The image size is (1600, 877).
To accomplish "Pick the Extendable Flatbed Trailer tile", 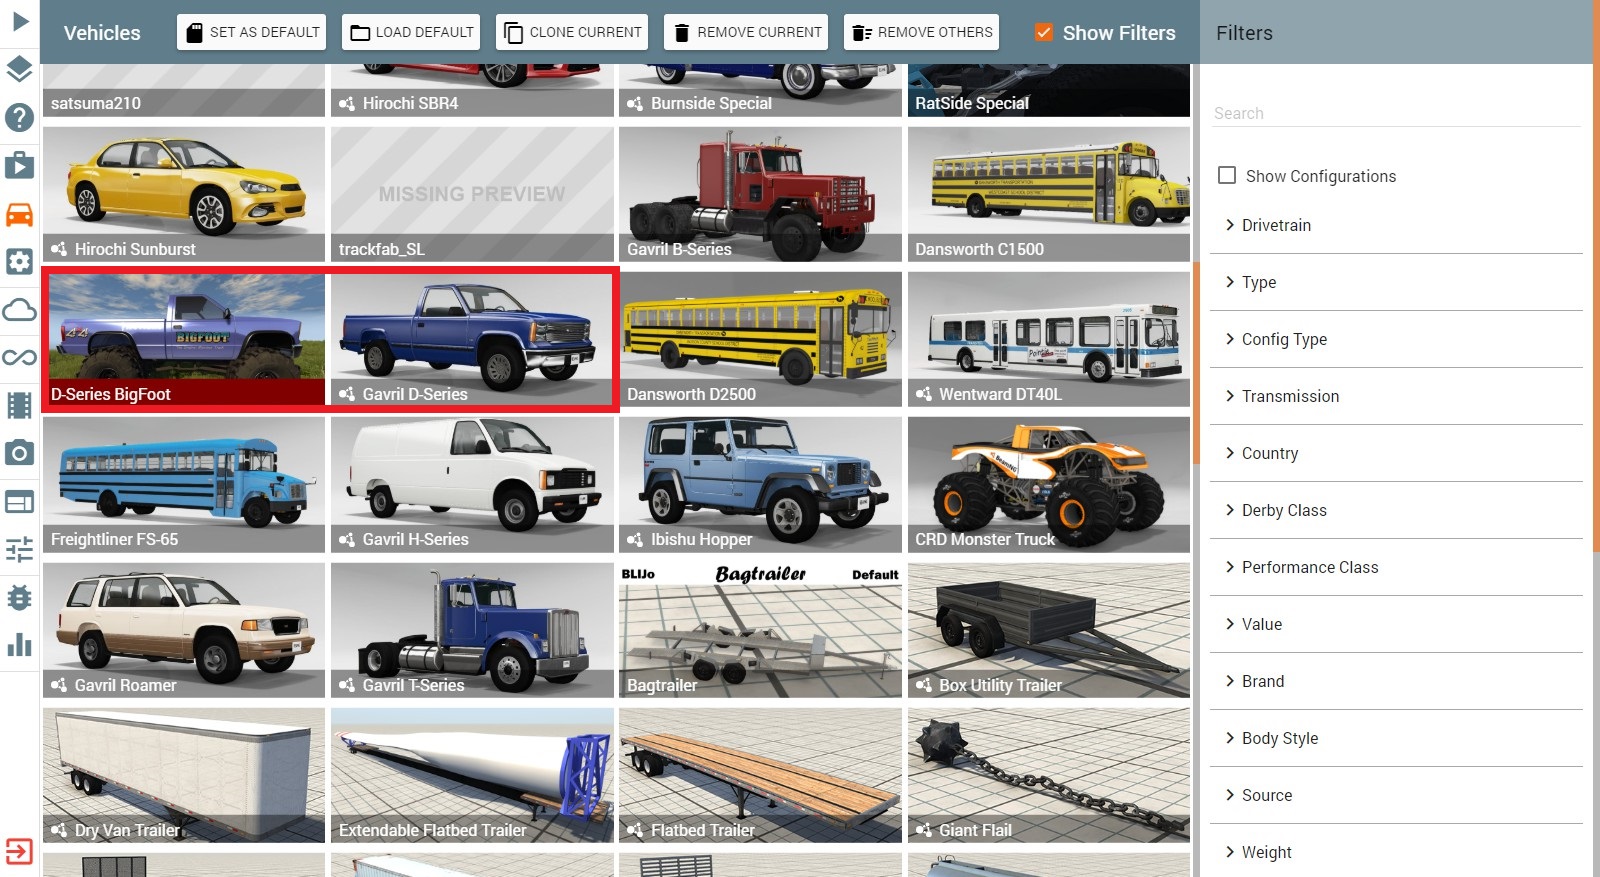I will tap(472, 776).
